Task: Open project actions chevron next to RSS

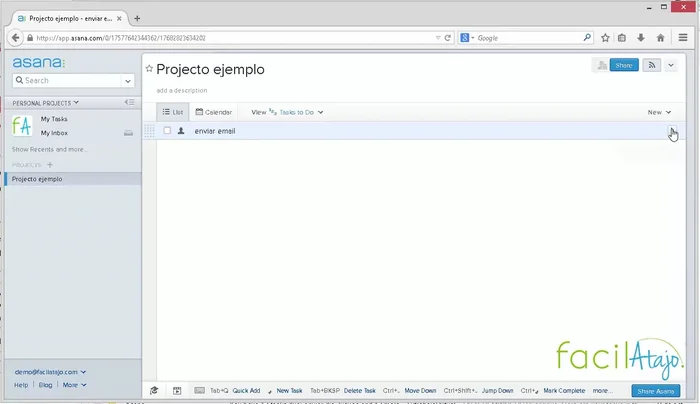Action: [671, 65]
